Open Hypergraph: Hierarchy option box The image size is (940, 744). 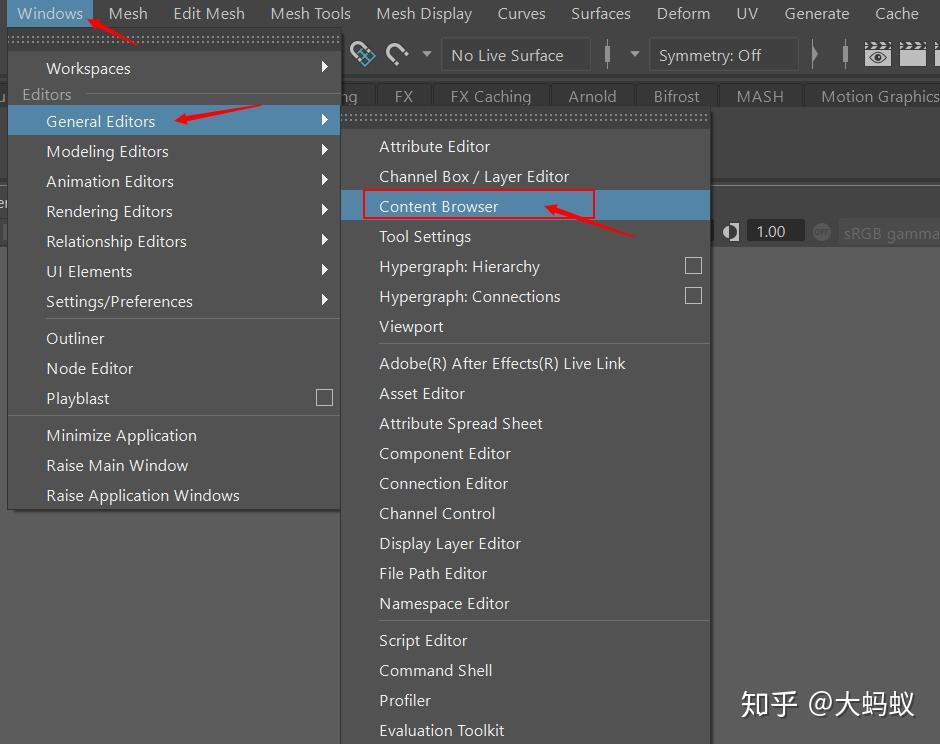693,266
